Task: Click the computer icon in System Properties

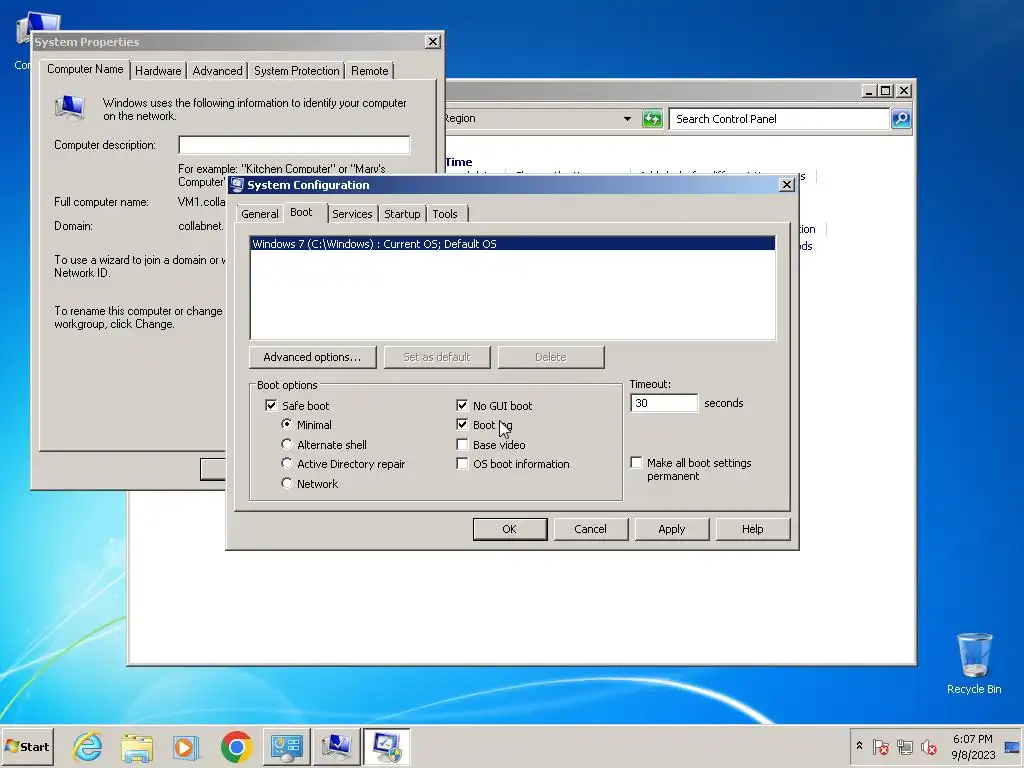Action: tap(70, 108)
